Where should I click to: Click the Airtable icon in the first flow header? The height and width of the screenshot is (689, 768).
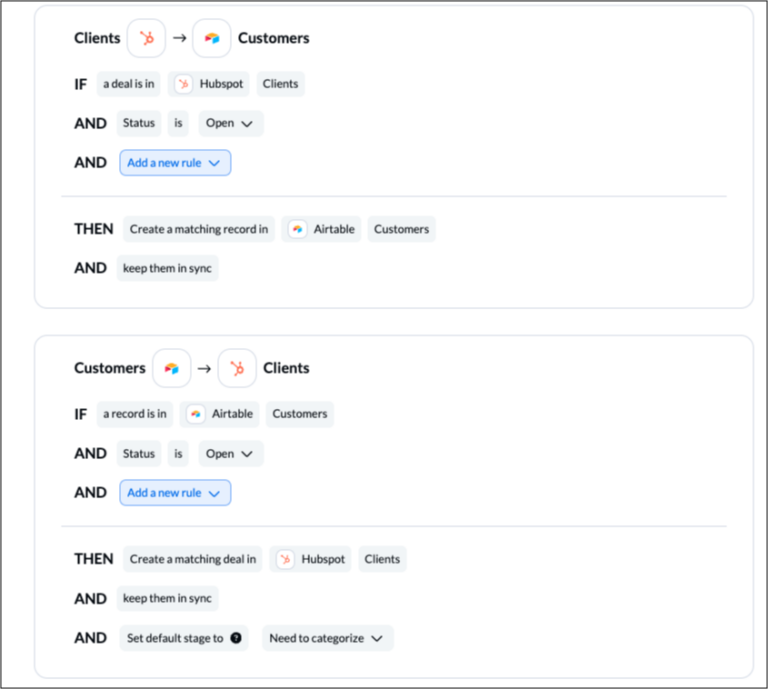(212, 38)
